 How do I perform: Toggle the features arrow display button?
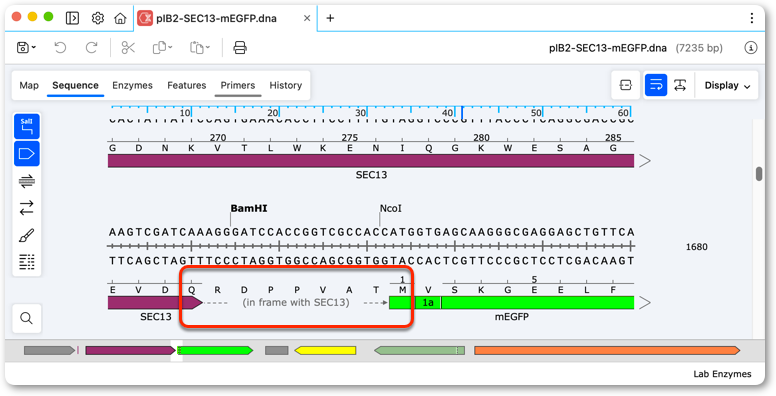point(27,153)
